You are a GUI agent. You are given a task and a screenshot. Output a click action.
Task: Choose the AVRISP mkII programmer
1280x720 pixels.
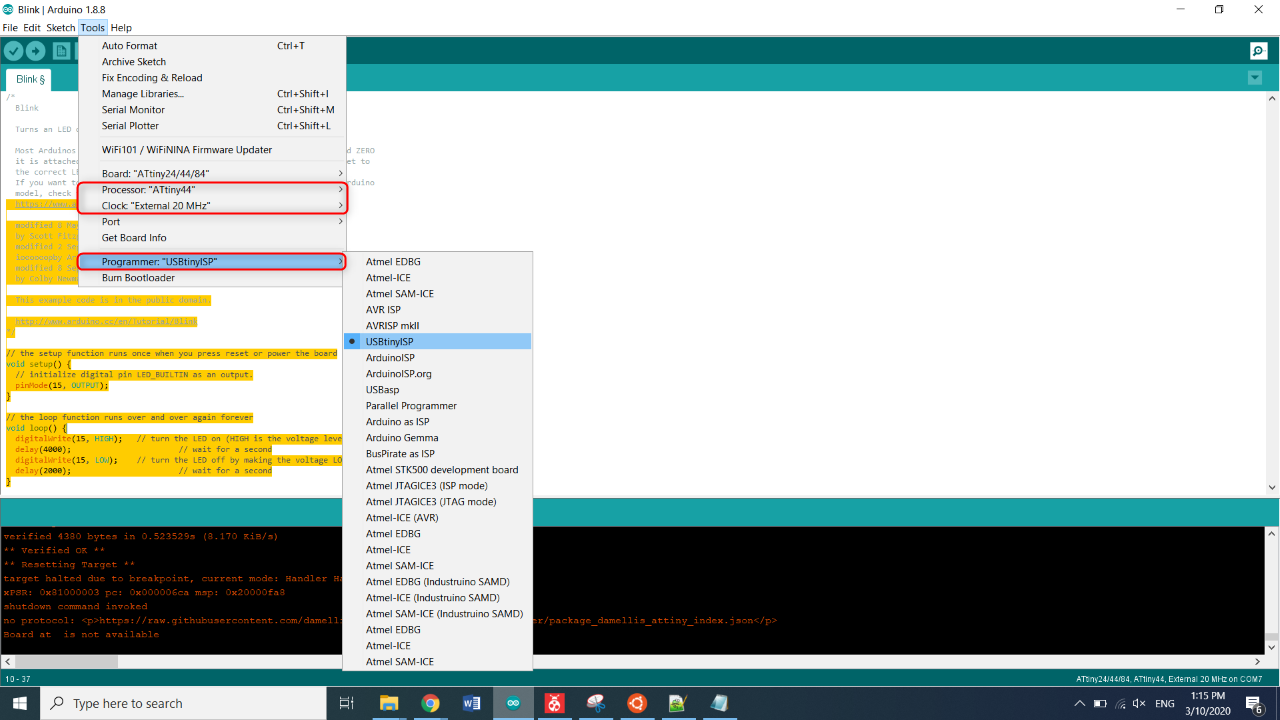click(x=437, y=326)
